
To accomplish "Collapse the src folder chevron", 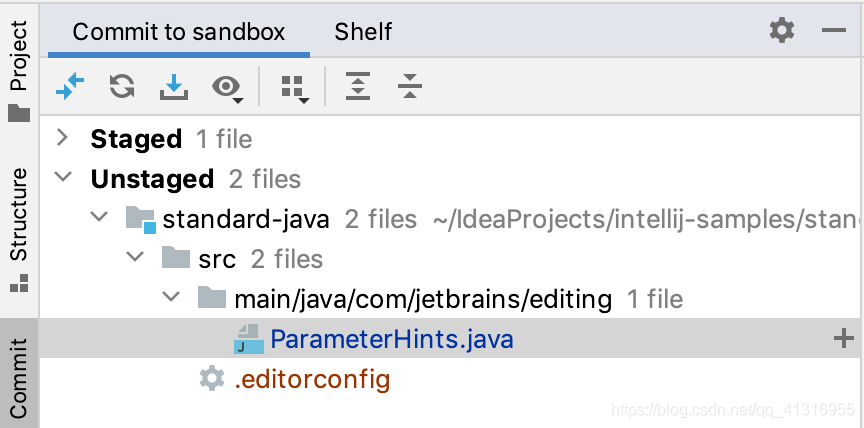I will 136,257.
